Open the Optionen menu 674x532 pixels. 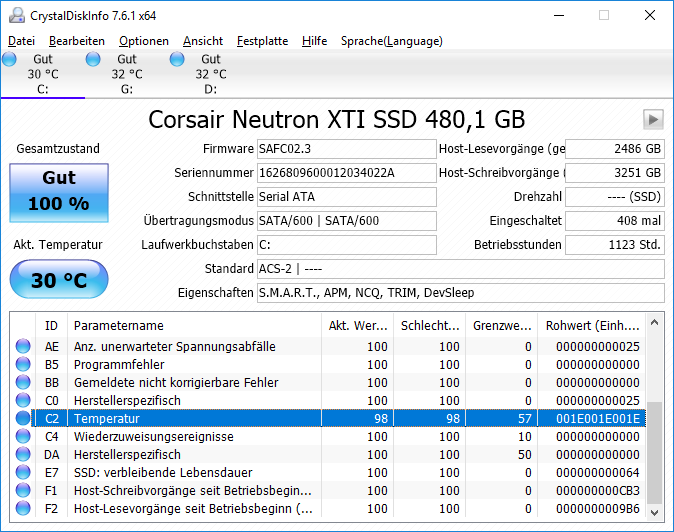click(x=144, y=41)
